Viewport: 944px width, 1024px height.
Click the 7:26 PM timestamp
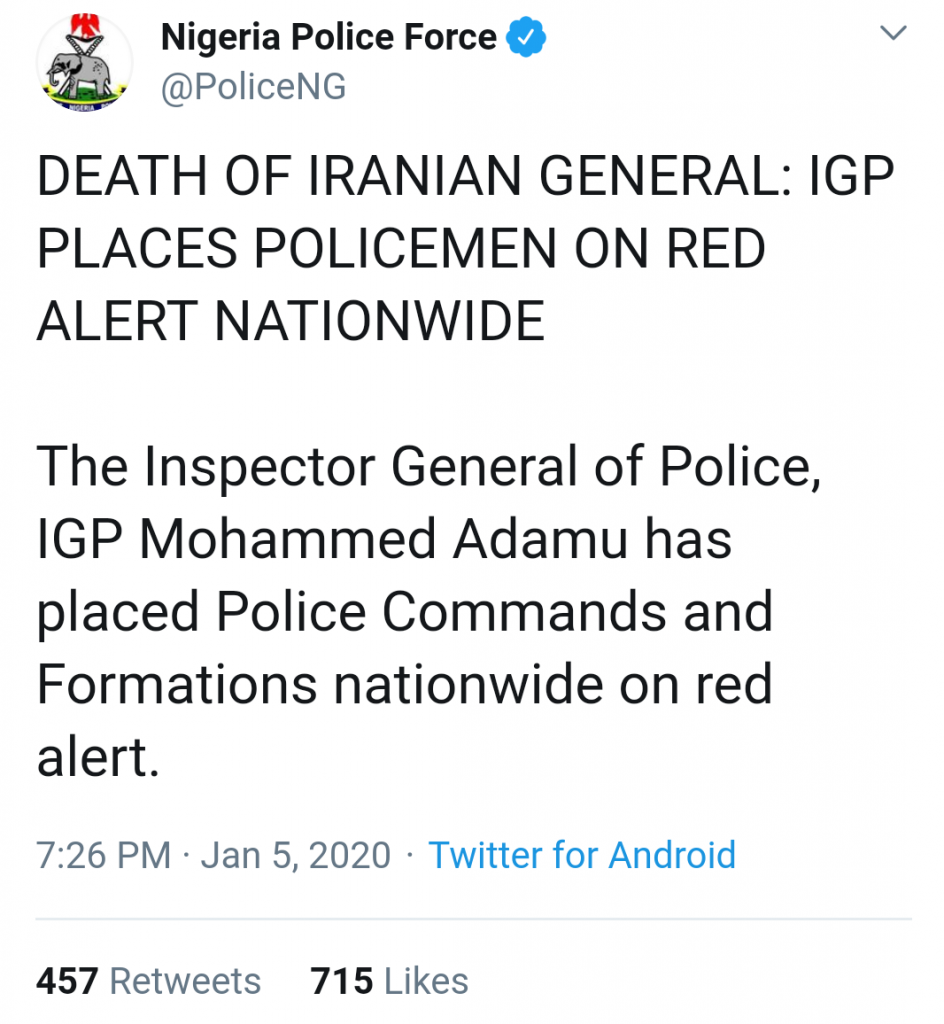pyautogui.click(x=104, y=856)
